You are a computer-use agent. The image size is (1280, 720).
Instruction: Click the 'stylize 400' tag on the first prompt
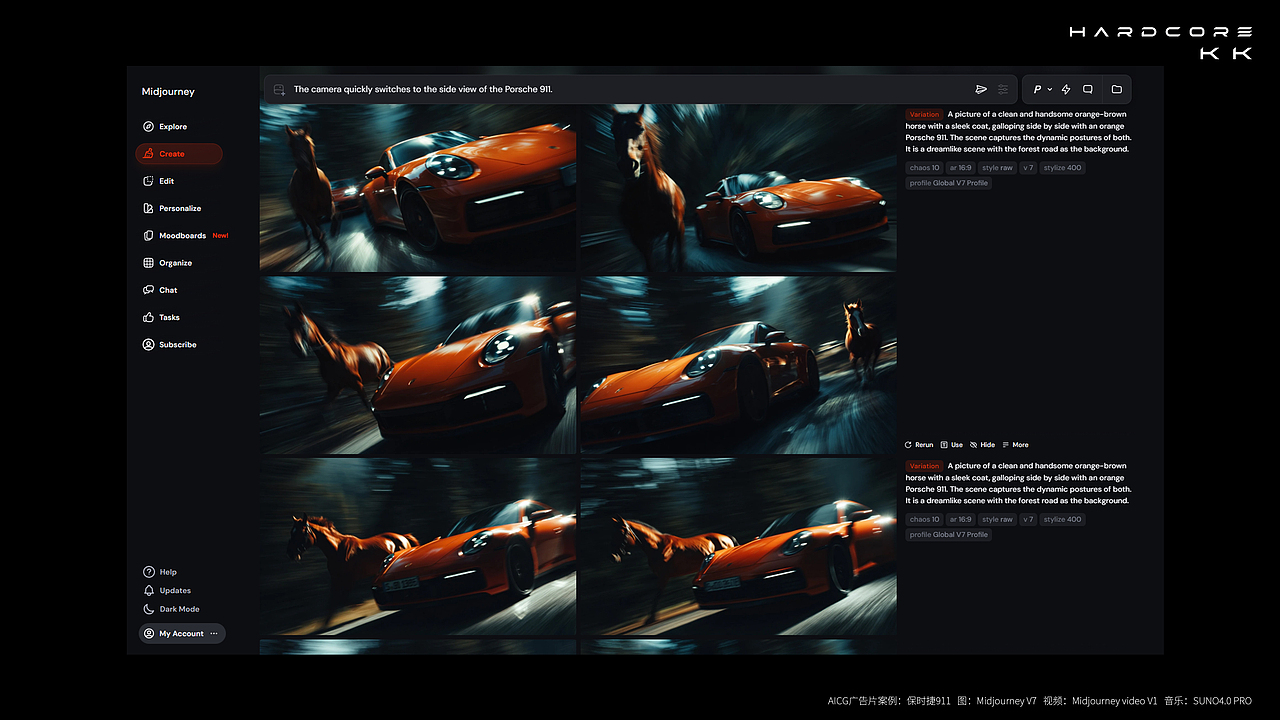tap(1062, 168)
